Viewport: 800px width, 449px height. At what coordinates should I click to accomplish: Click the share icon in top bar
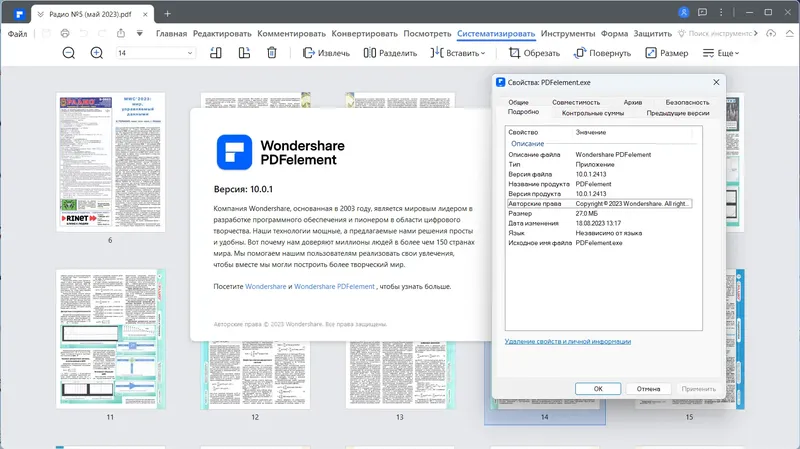click(120, 33)
